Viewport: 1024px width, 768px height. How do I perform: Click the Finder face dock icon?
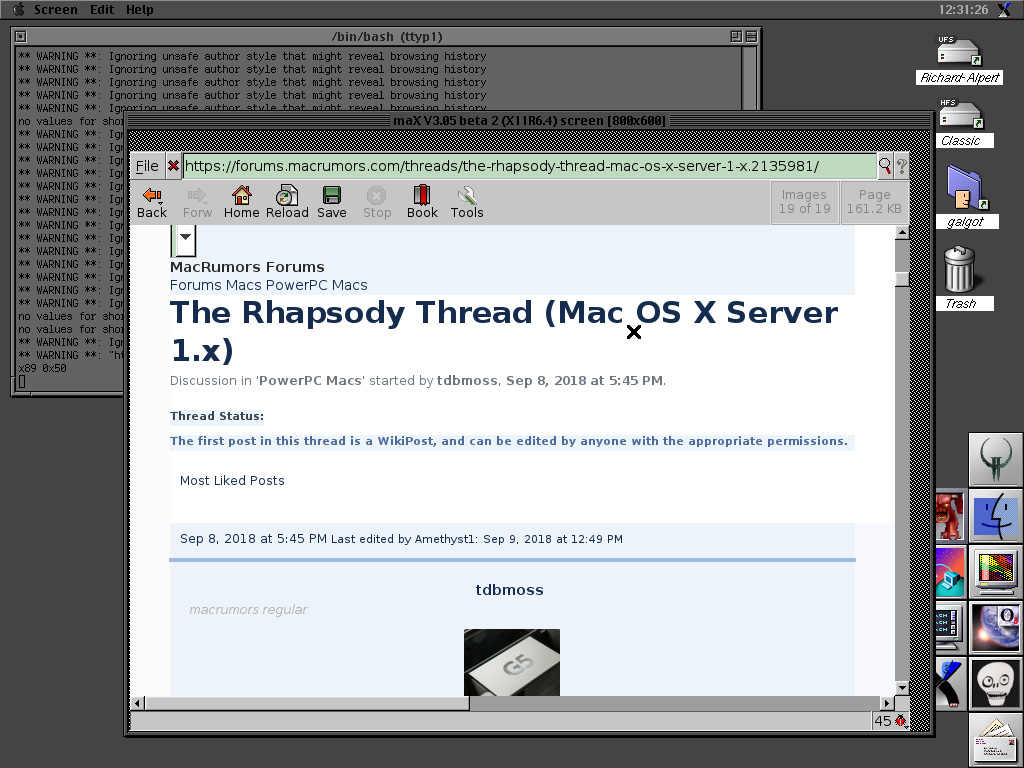coord(995,516)
